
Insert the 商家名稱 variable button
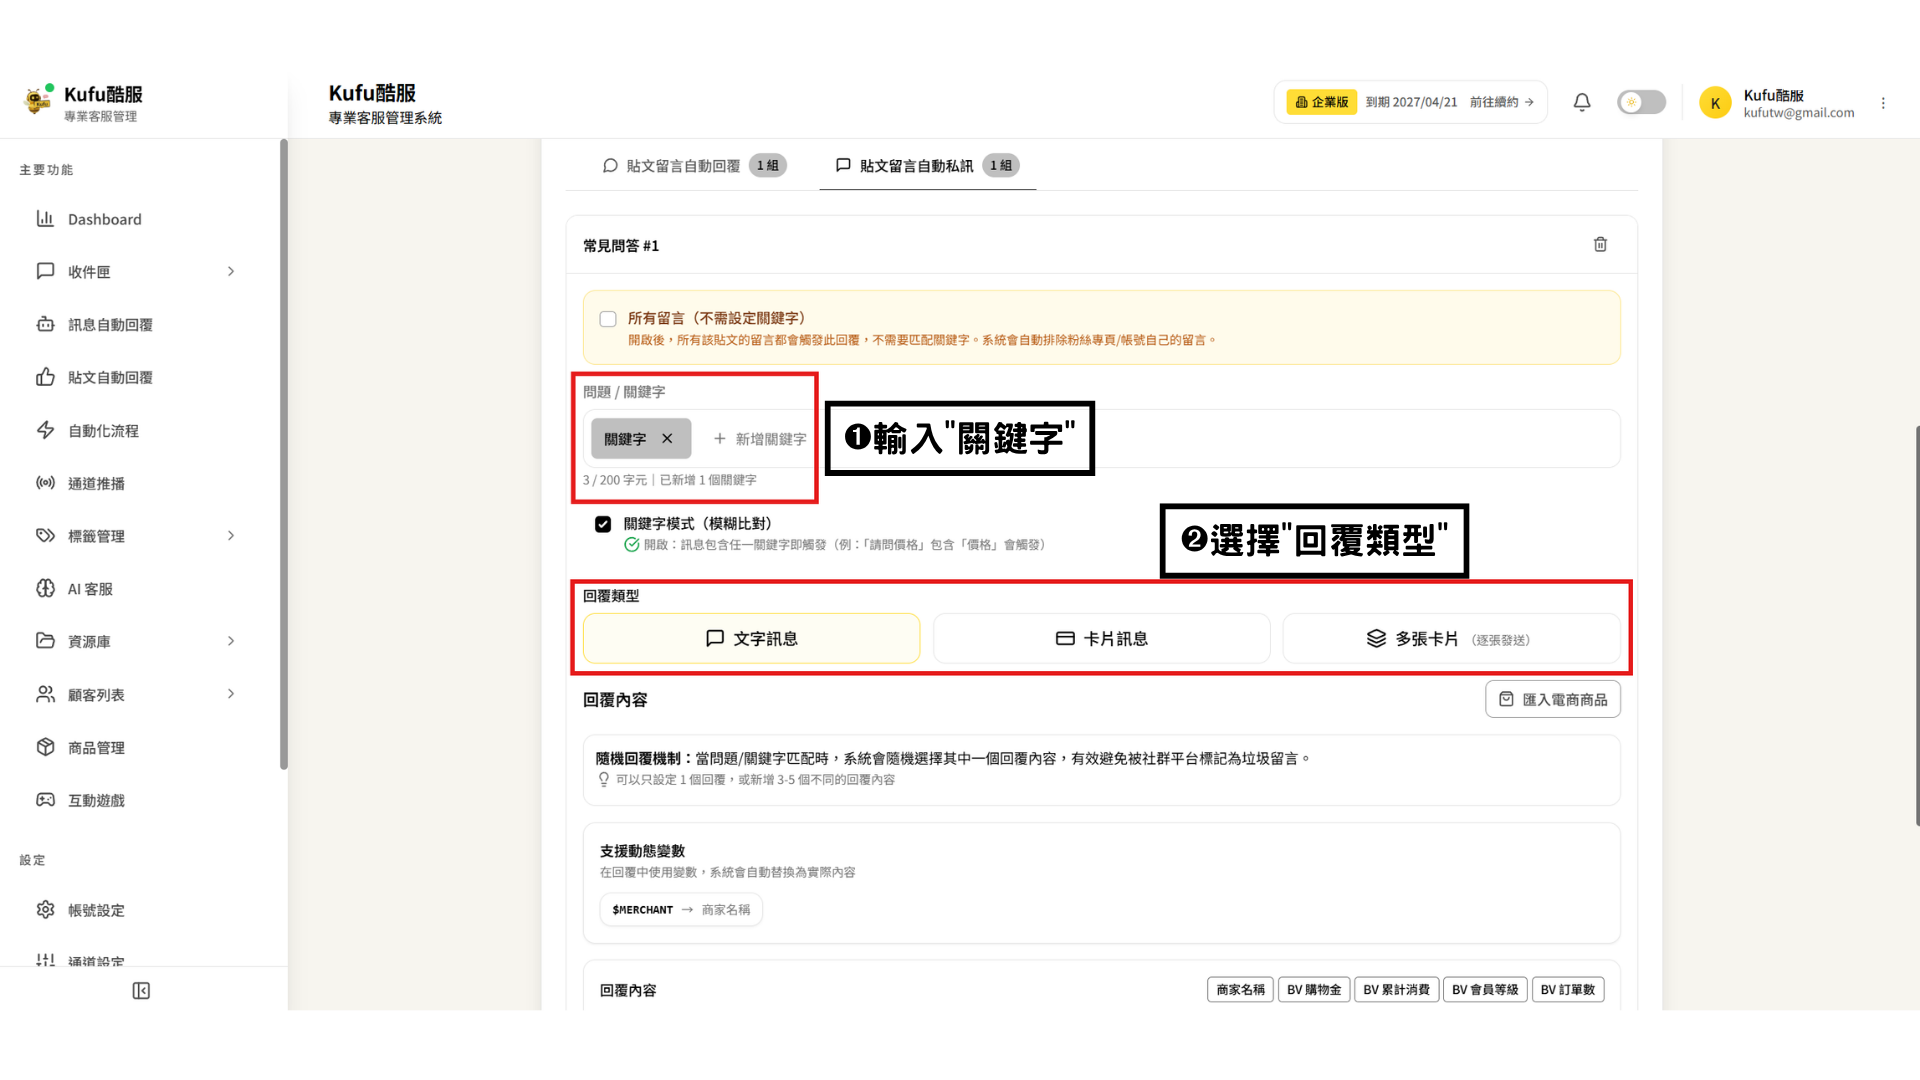(x=1240, y=990)
